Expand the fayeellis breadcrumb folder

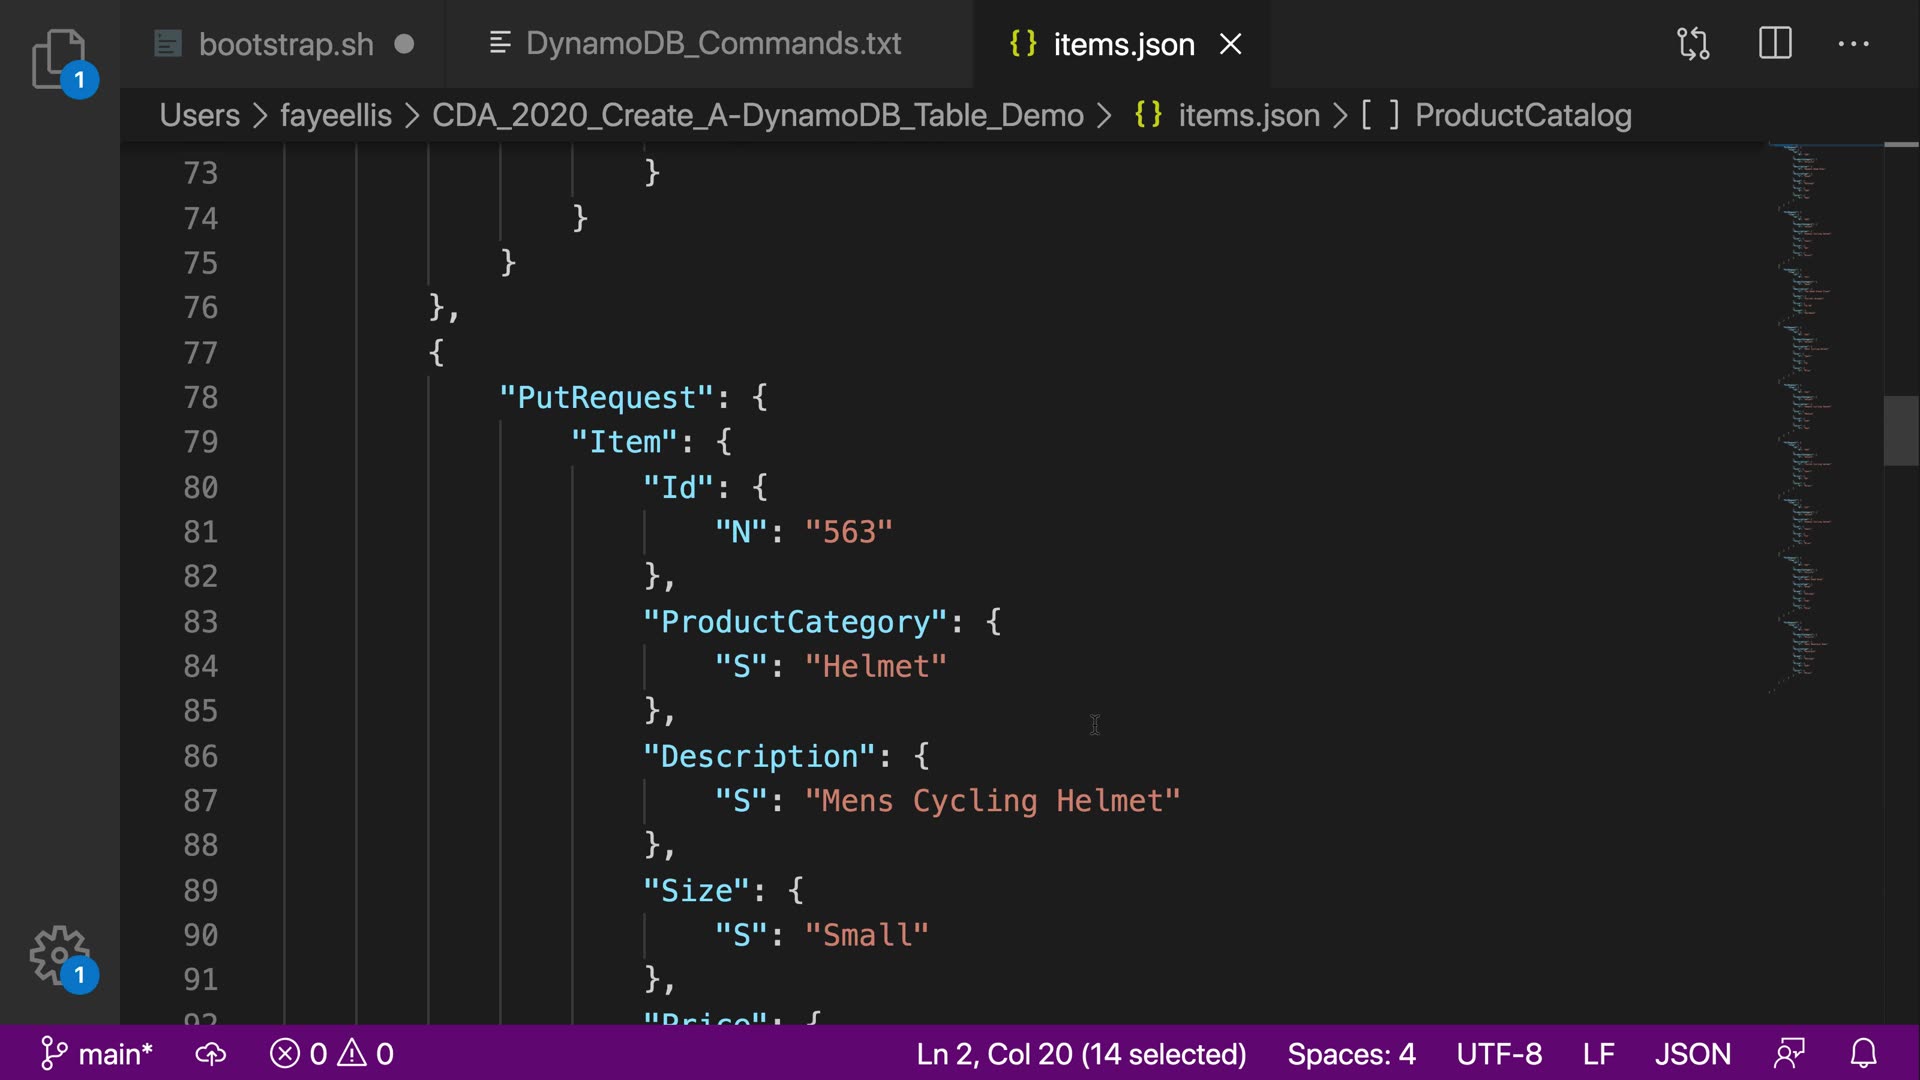[x=335, y=116]
